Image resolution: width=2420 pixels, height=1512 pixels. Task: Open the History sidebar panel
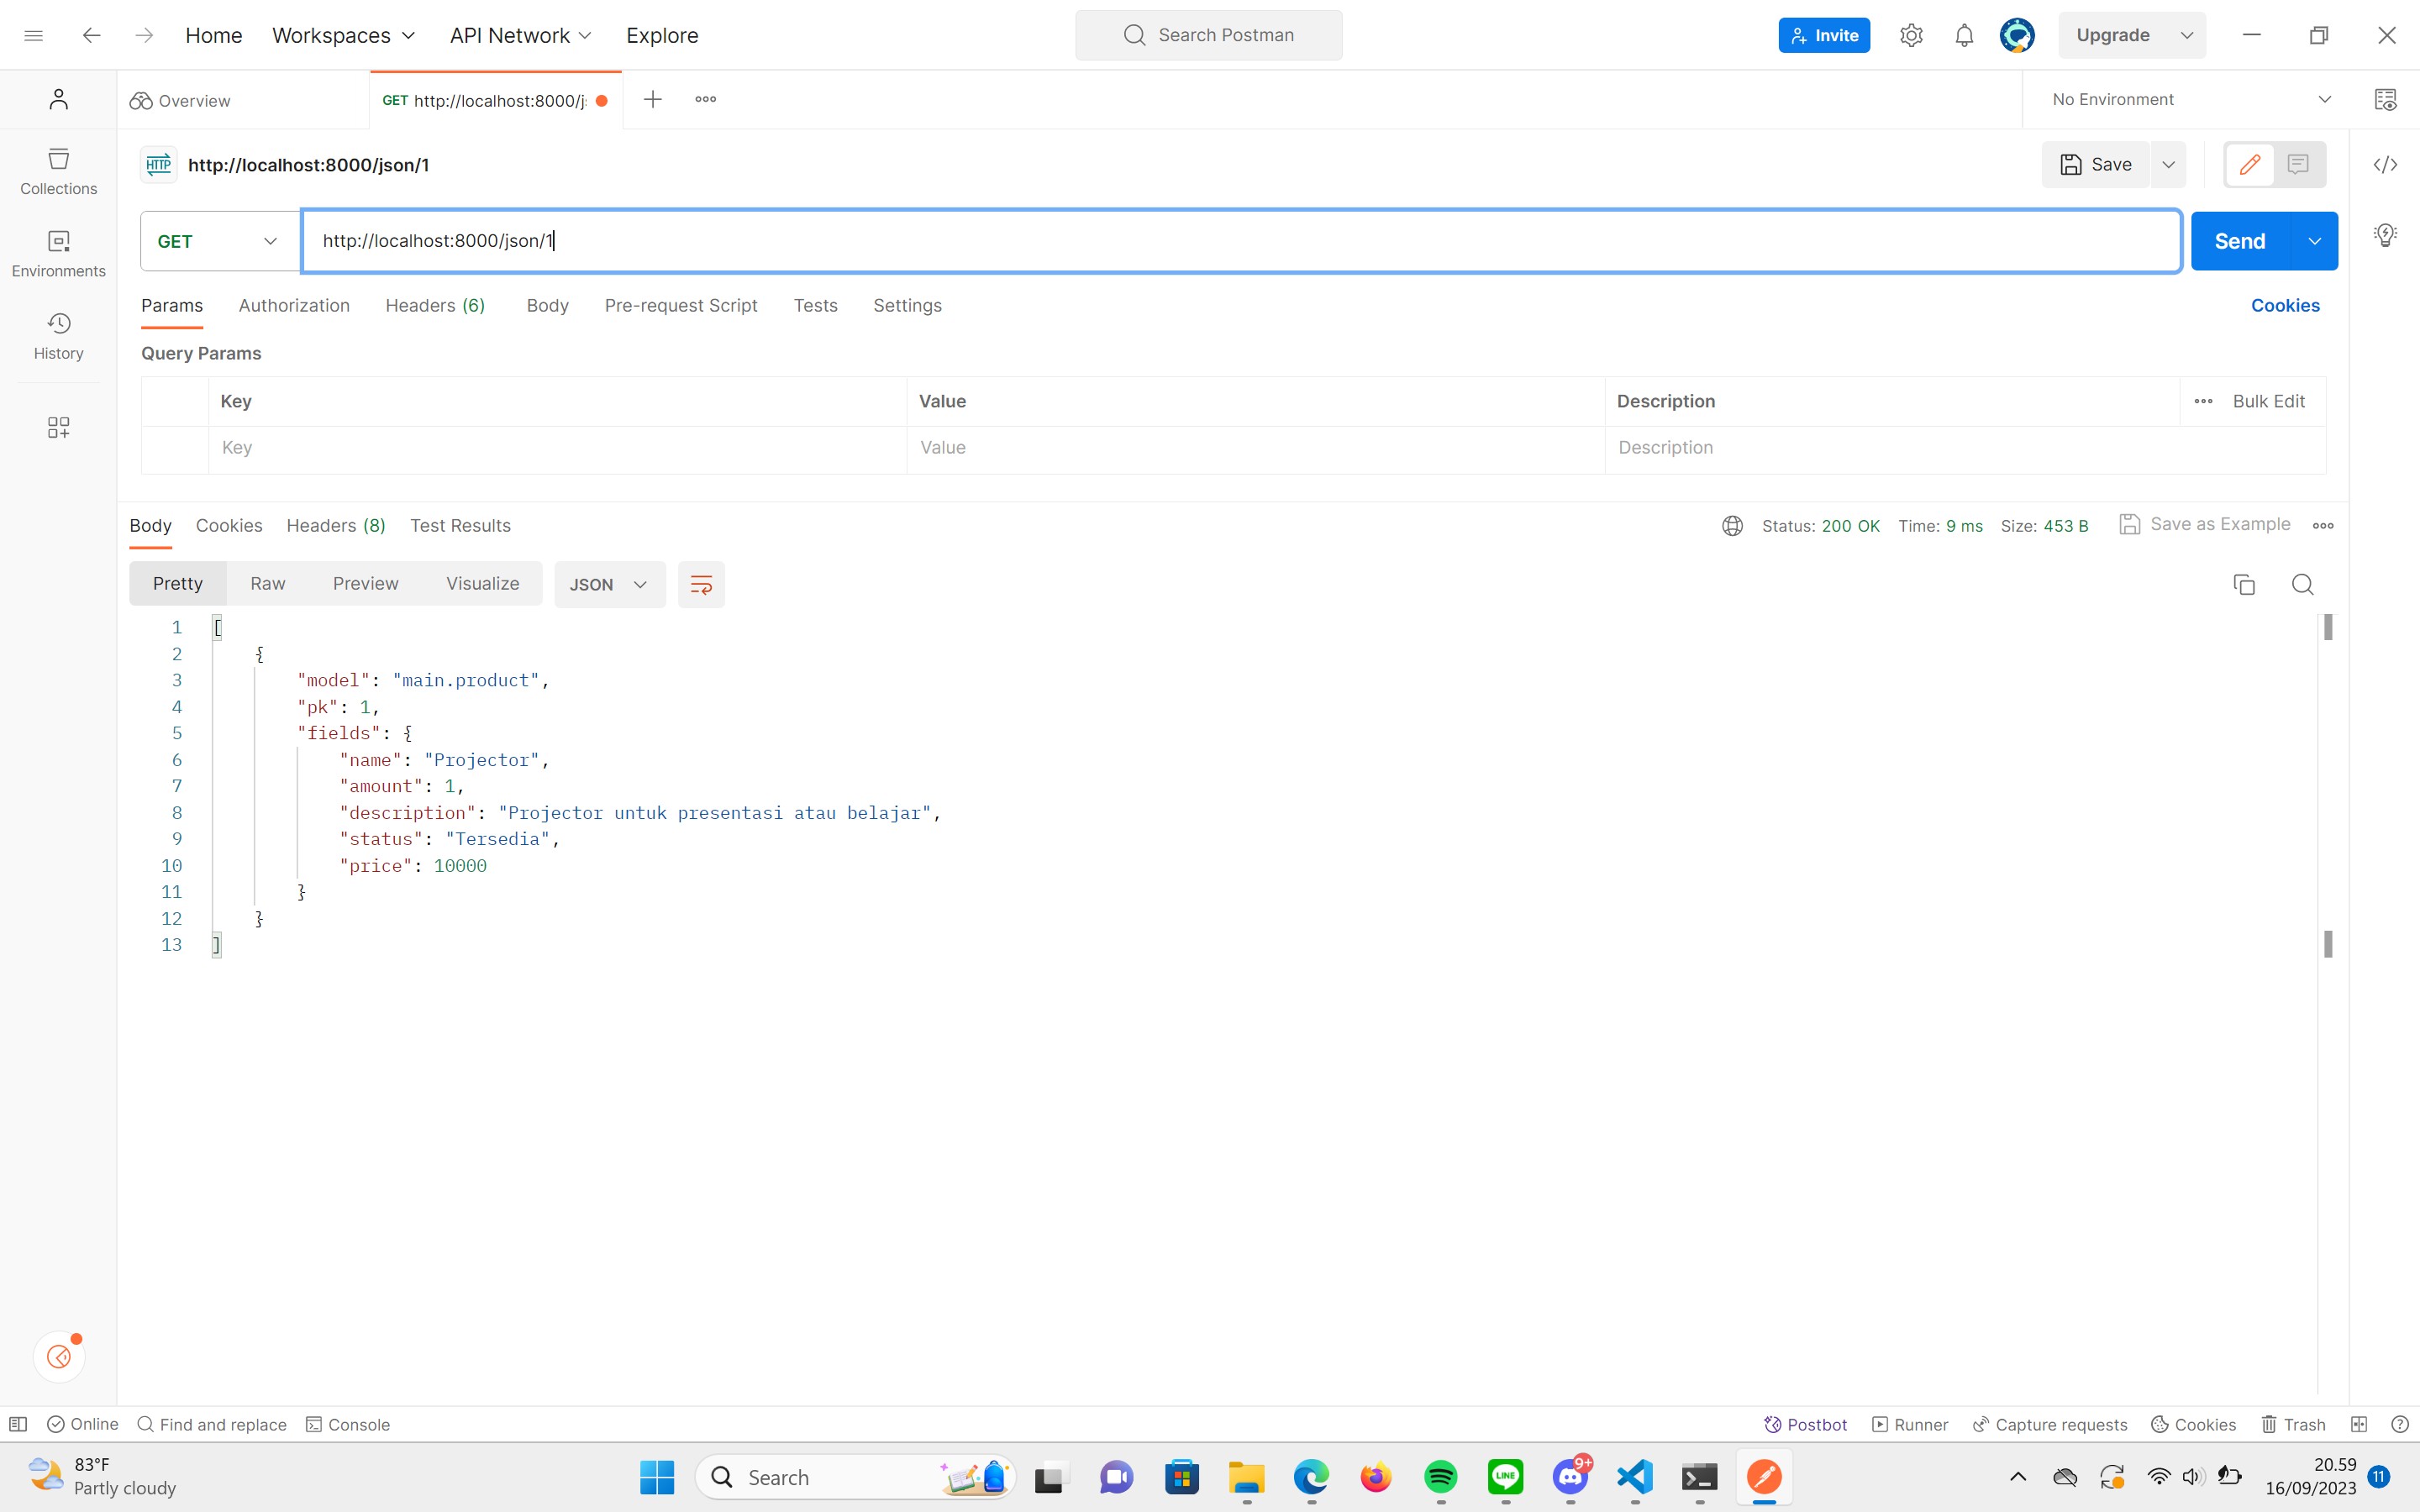pos(58,336)
